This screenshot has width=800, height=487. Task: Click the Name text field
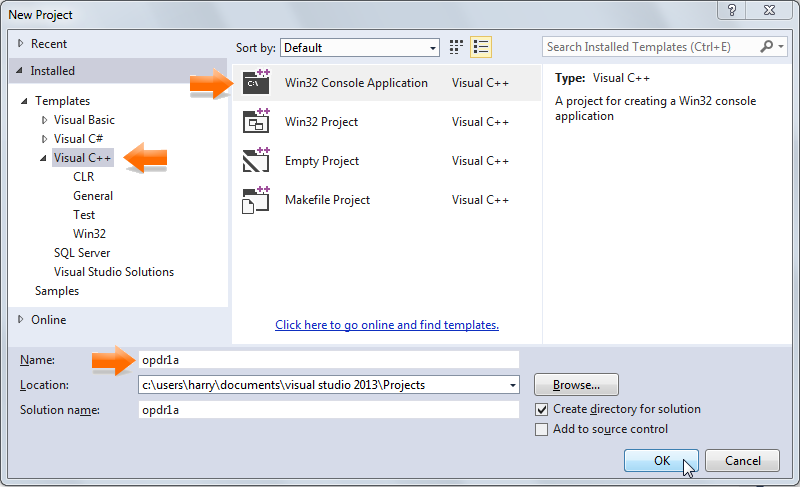(328, 359)
